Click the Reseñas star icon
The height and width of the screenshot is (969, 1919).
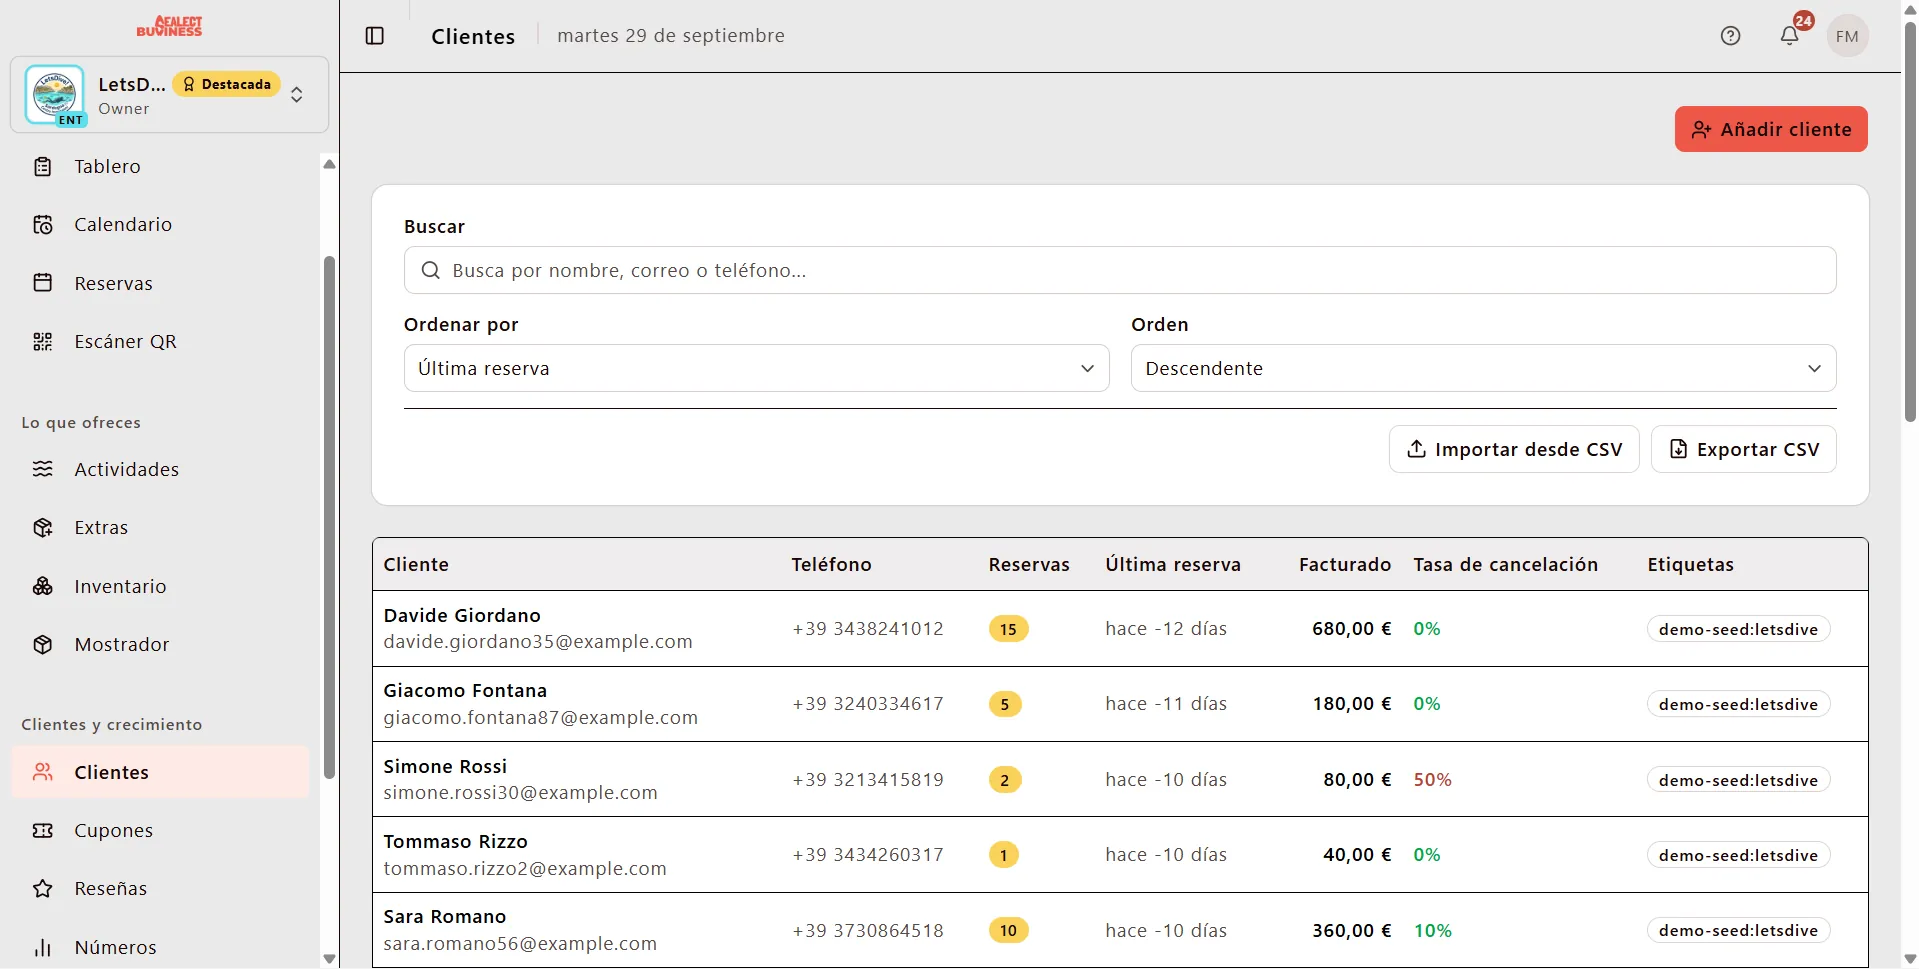[43, 889]
